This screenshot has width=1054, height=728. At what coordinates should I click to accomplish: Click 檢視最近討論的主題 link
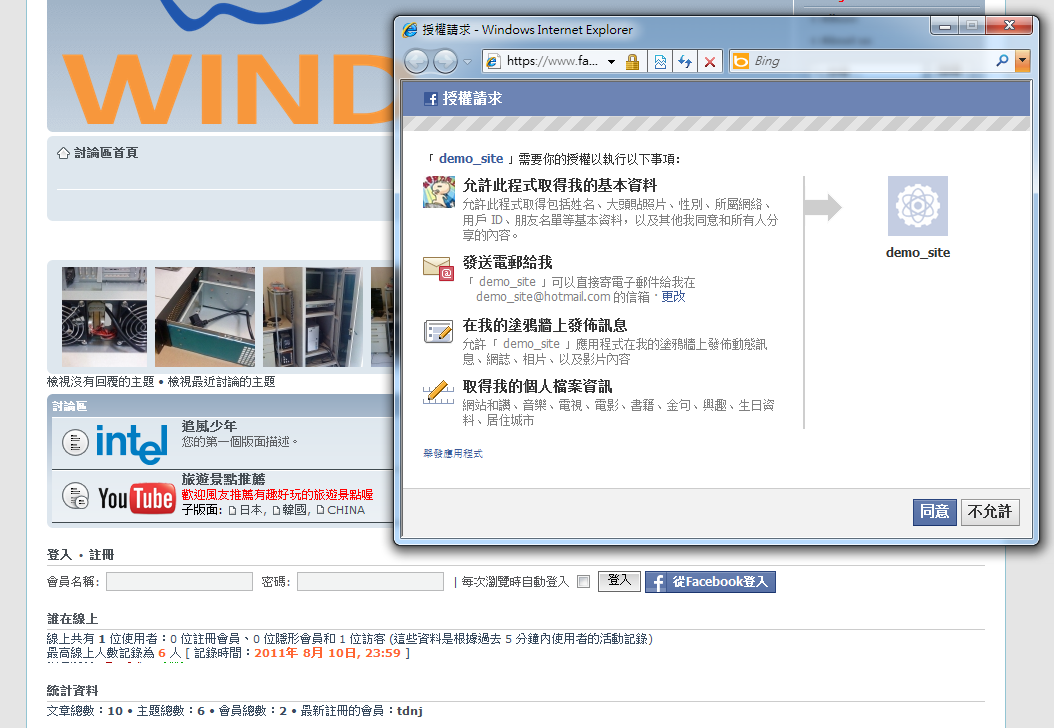[x=221, y=382]
